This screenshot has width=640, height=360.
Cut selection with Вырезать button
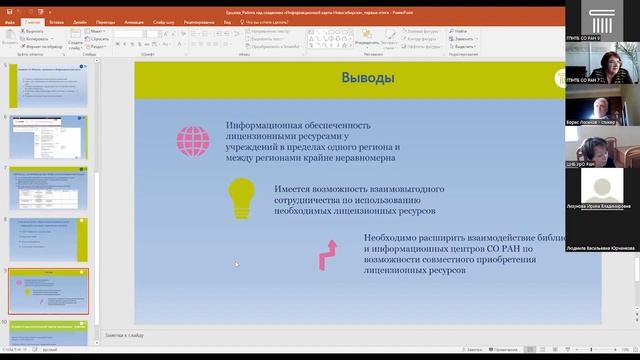coord(32,31)
